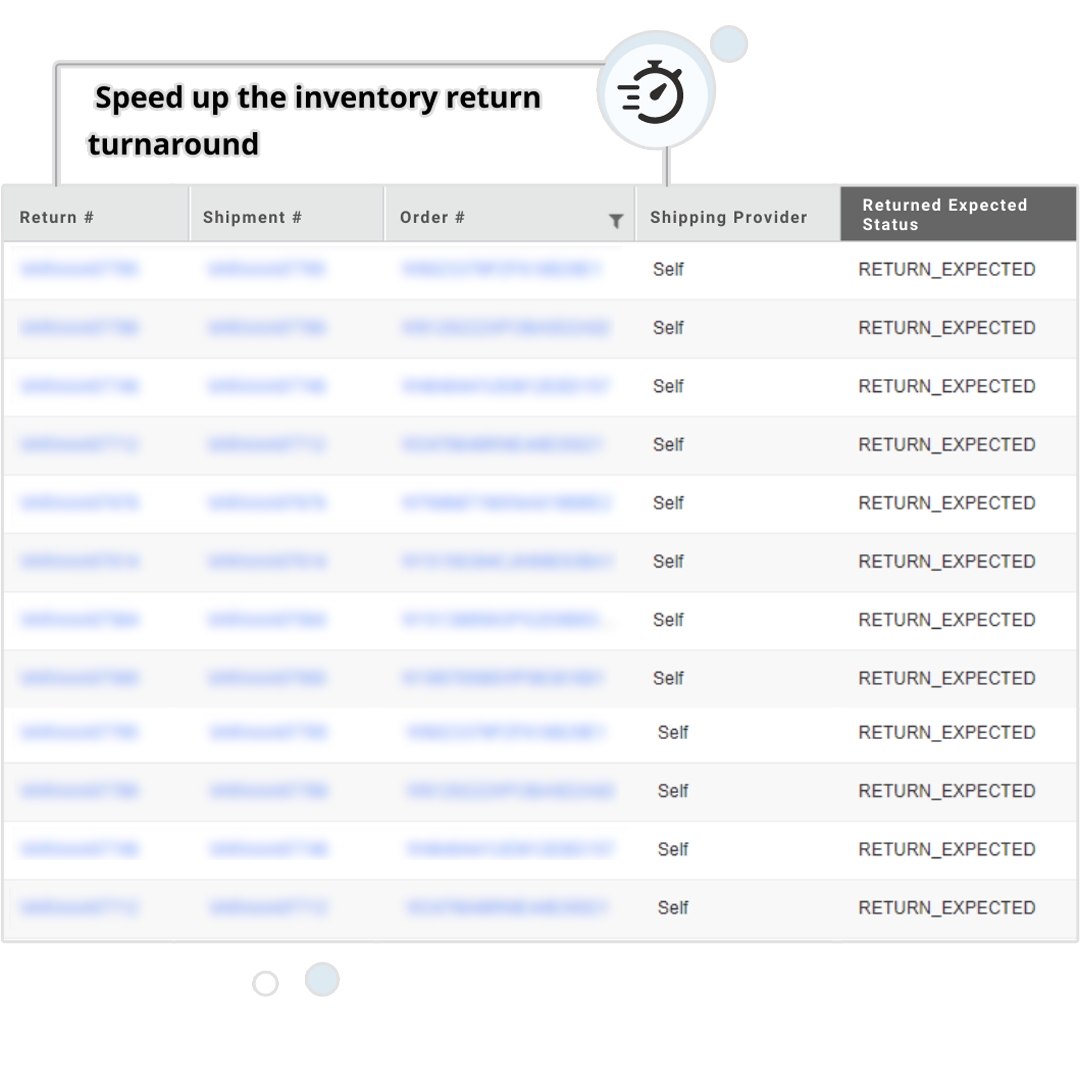Select the 'Speed up the inventory return turnaround' heading

coord(315,121)
